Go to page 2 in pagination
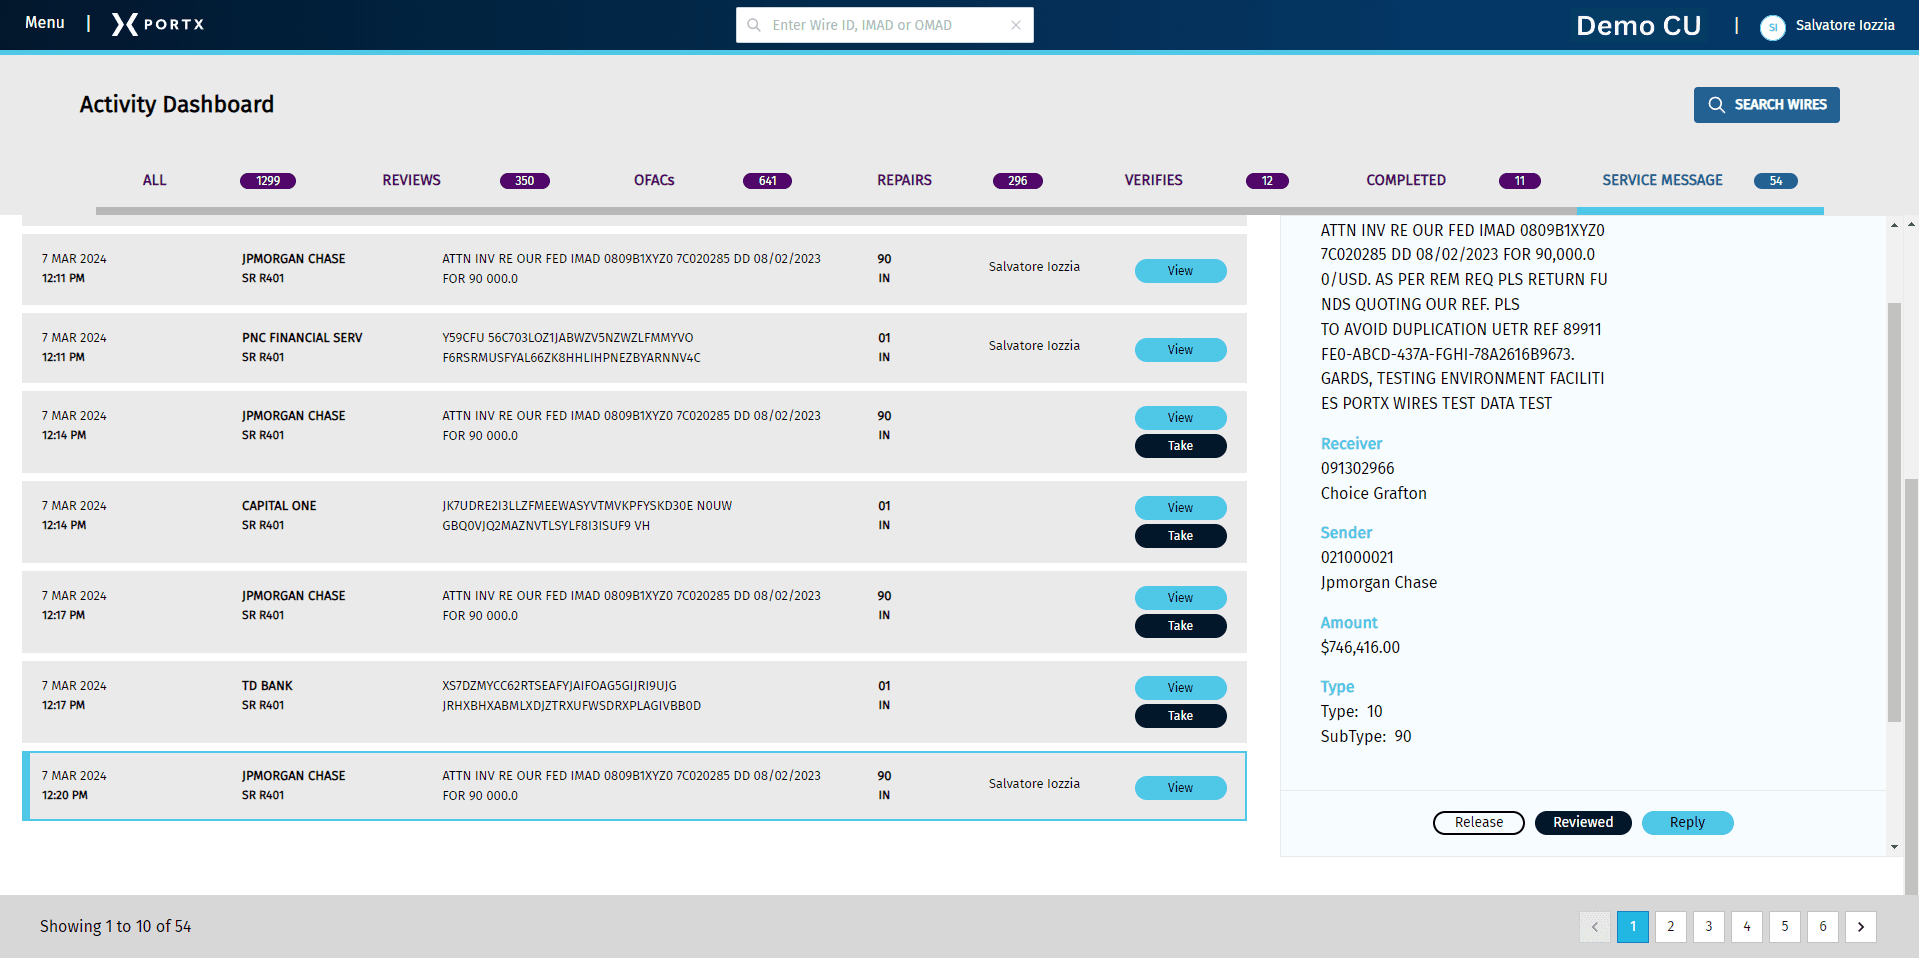The height and width of the screenshot is (958, 1919). click(x=1671, y=927)
